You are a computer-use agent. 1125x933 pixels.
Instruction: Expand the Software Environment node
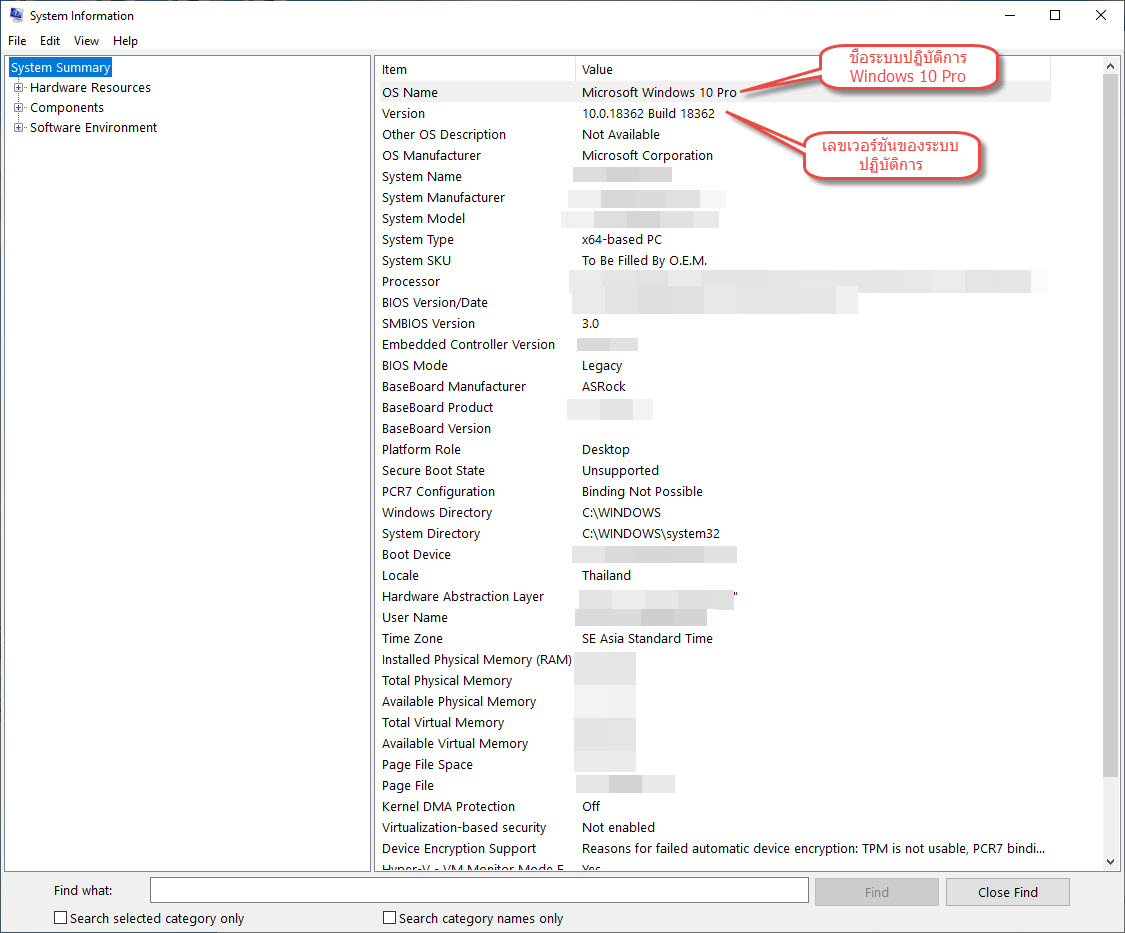(19, 128)
